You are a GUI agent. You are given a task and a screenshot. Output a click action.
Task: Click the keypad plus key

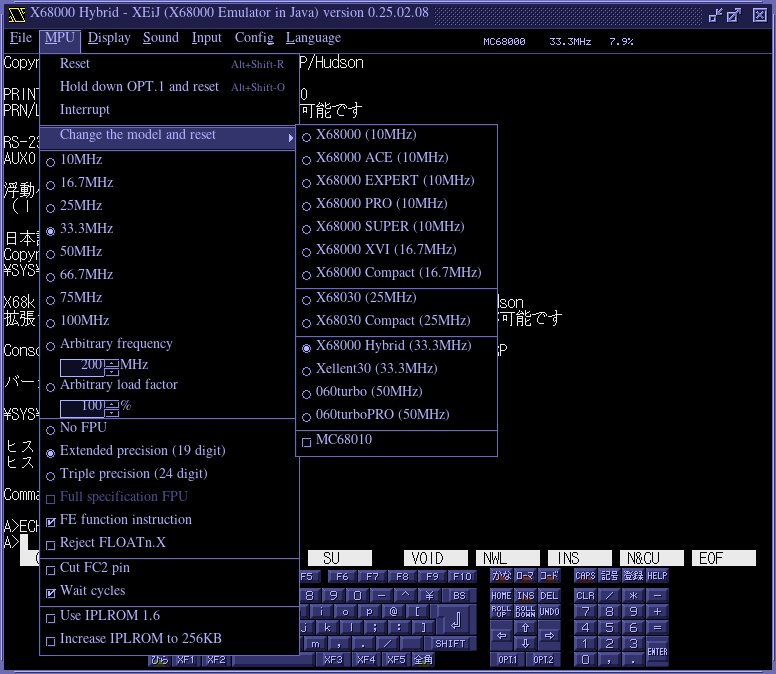tap(657, 612)
